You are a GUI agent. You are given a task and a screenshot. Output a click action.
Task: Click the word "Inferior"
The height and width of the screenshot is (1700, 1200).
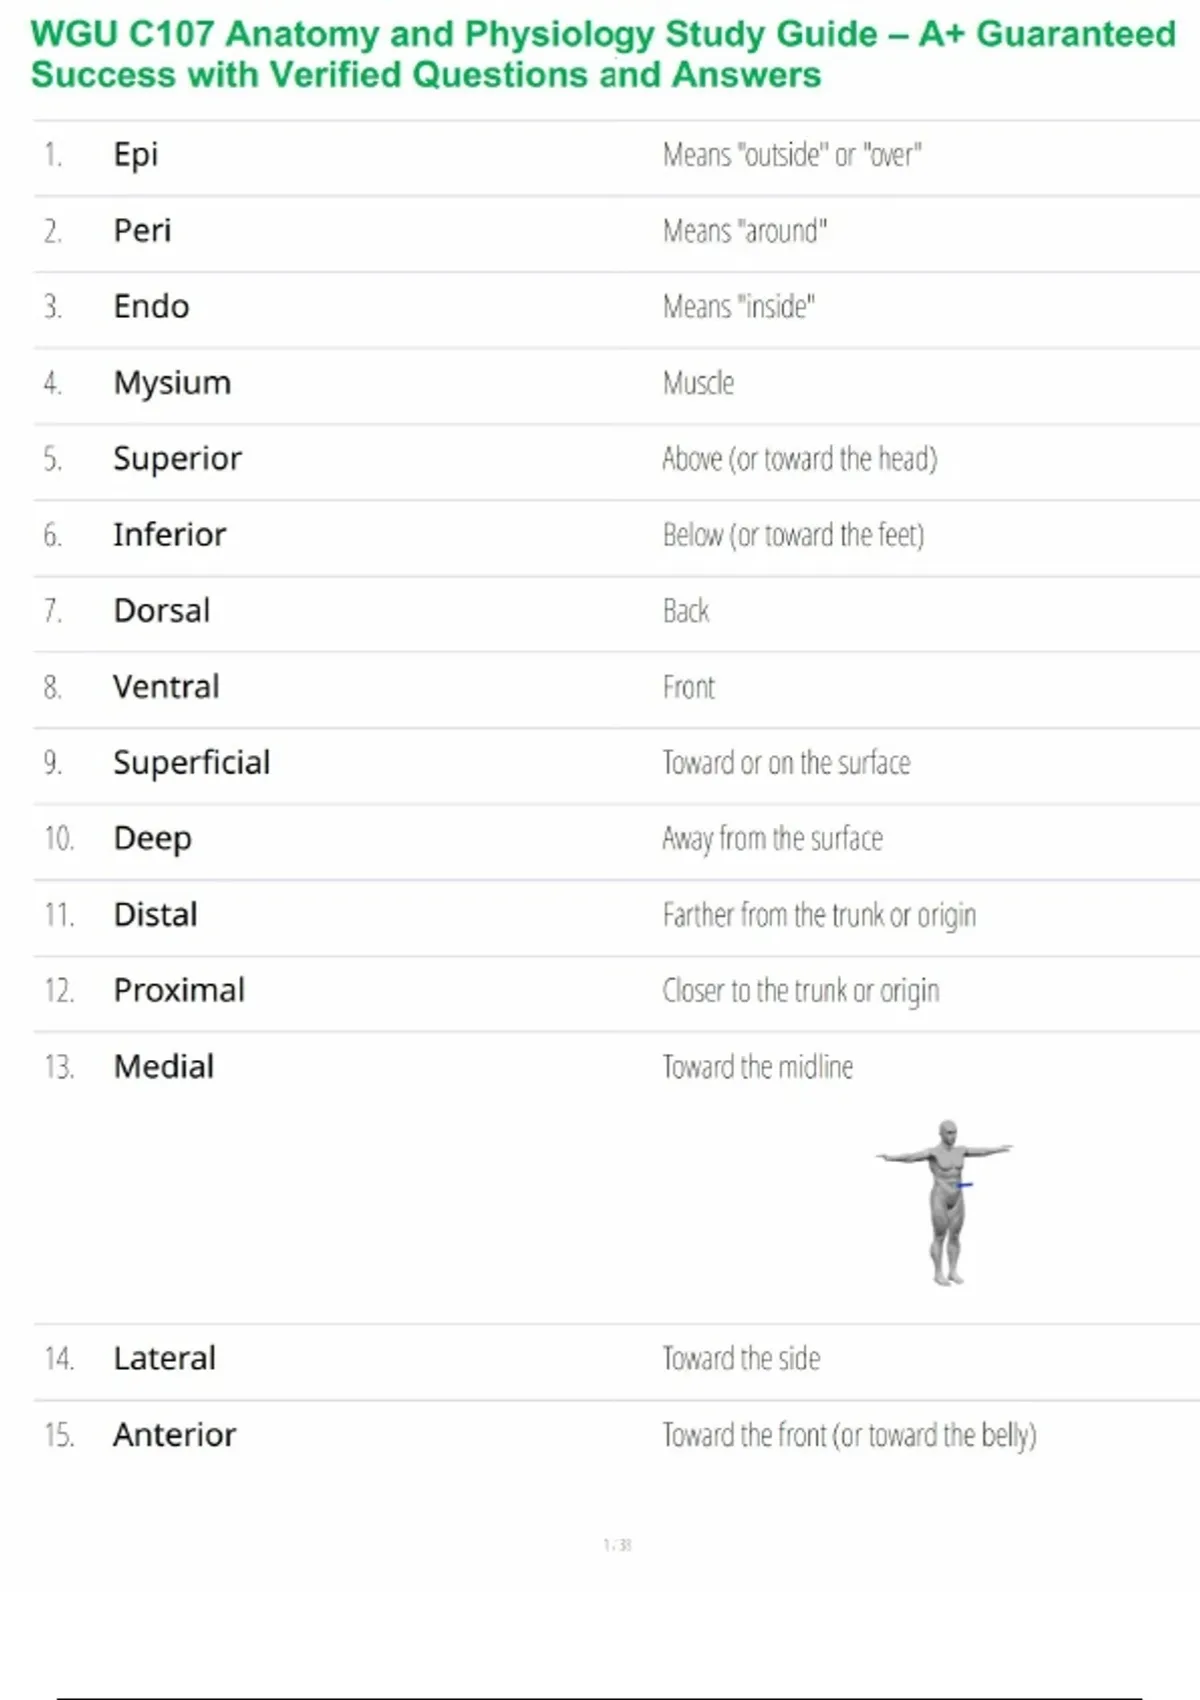(x=169, y=535)
